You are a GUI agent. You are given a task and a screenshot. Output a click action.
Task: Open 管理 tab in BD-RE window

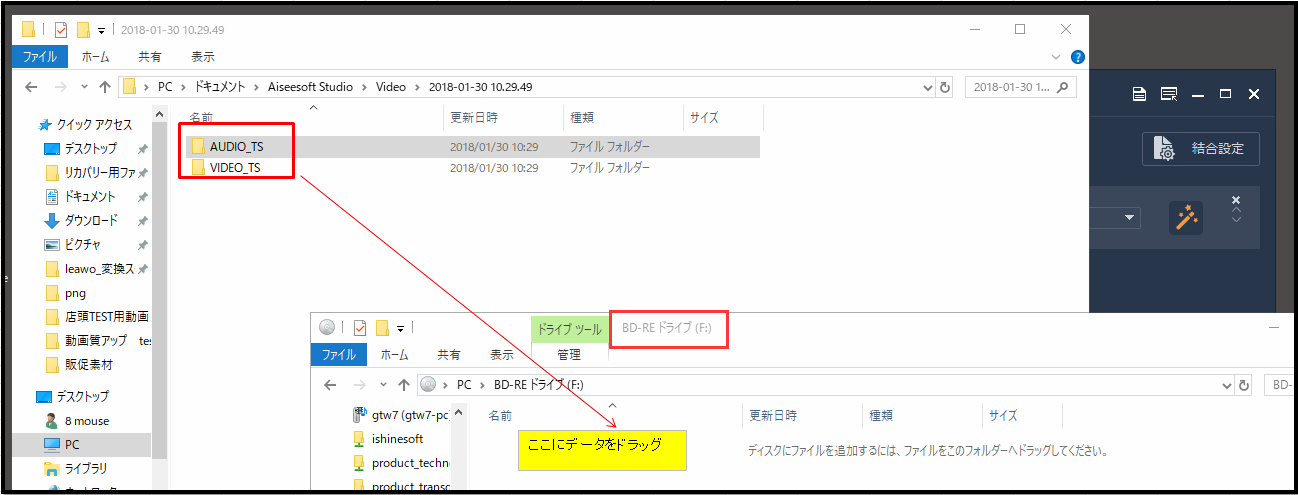point(569,355)
